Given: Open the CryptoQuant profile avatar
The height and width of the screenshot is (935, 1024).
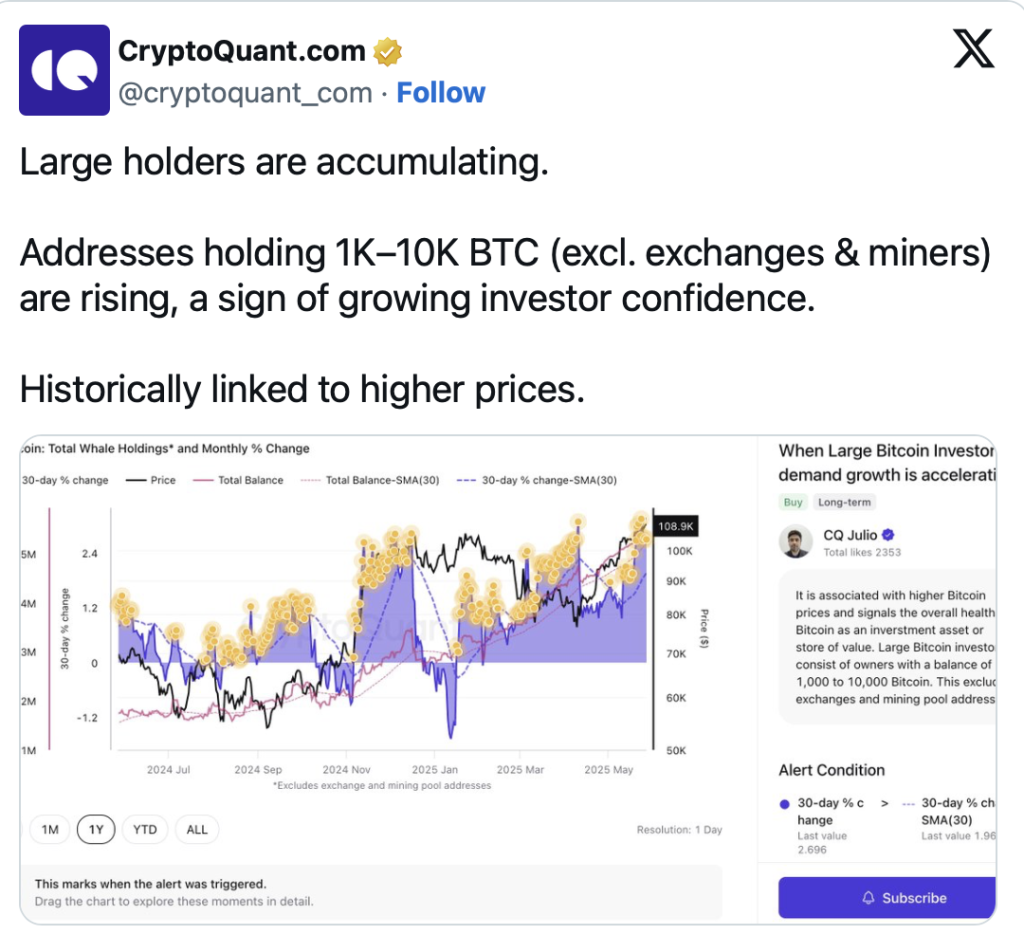Looking at the screenshot, I should (x=64, y=70).
